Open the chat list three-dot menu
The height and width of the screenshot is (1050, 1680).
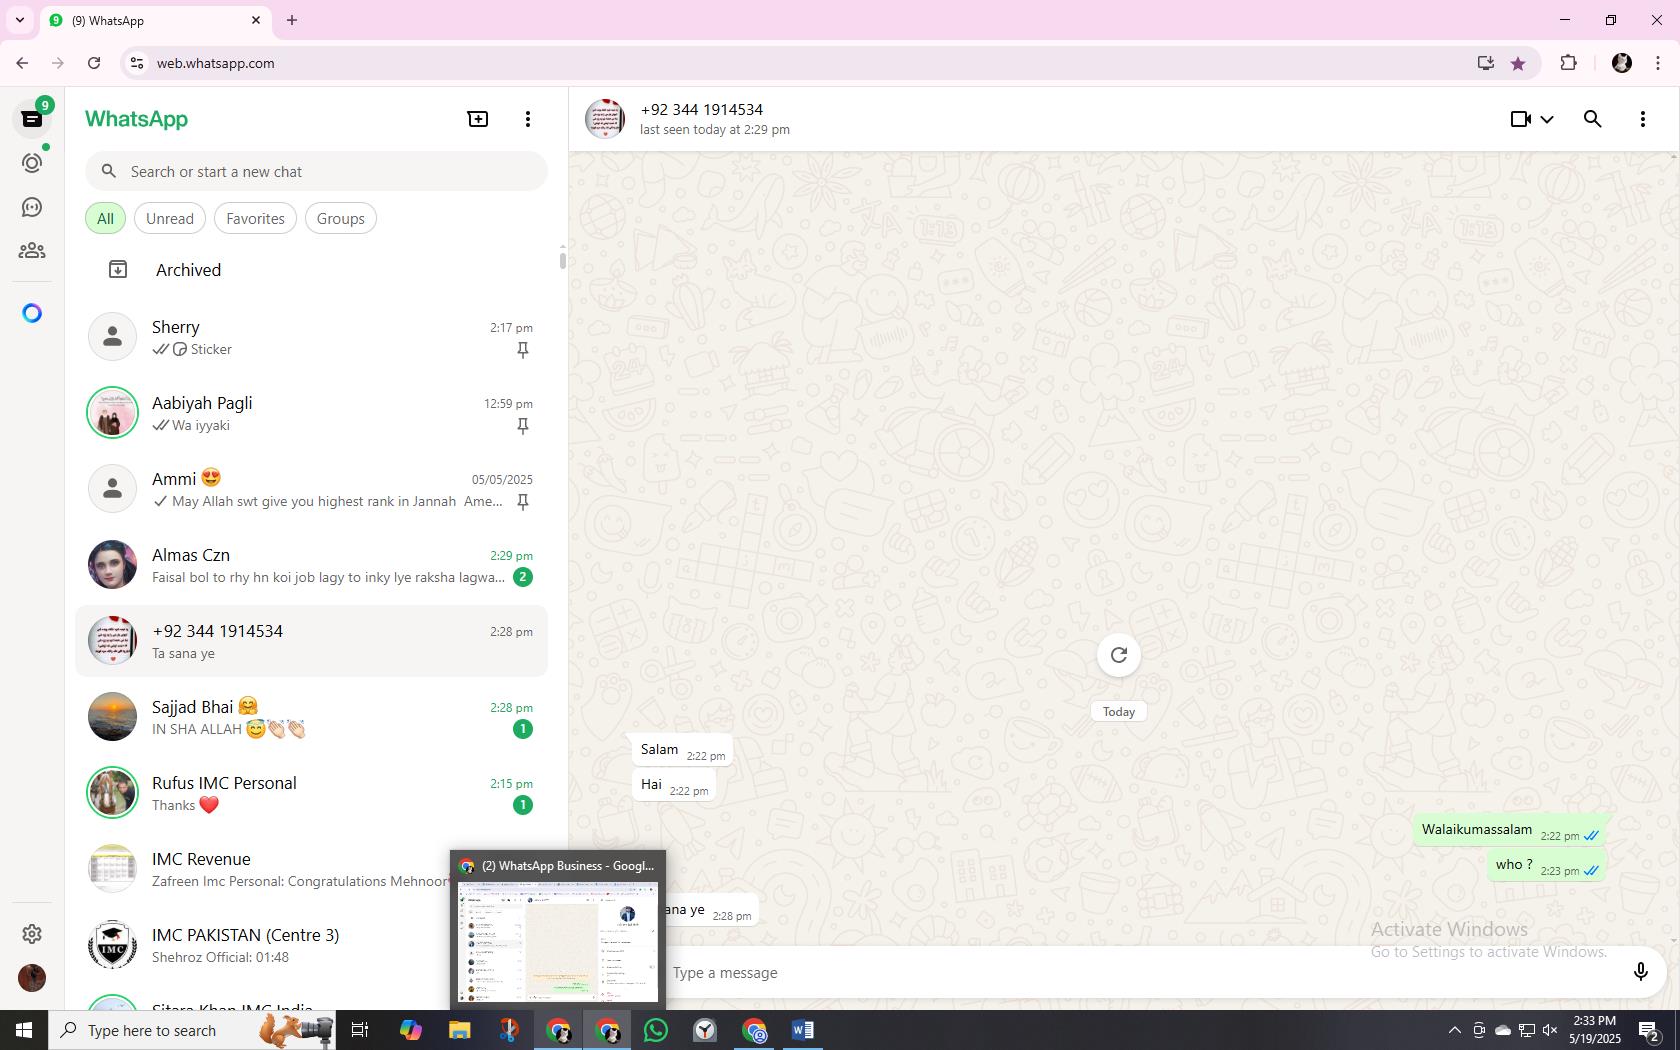coord(528,119)
